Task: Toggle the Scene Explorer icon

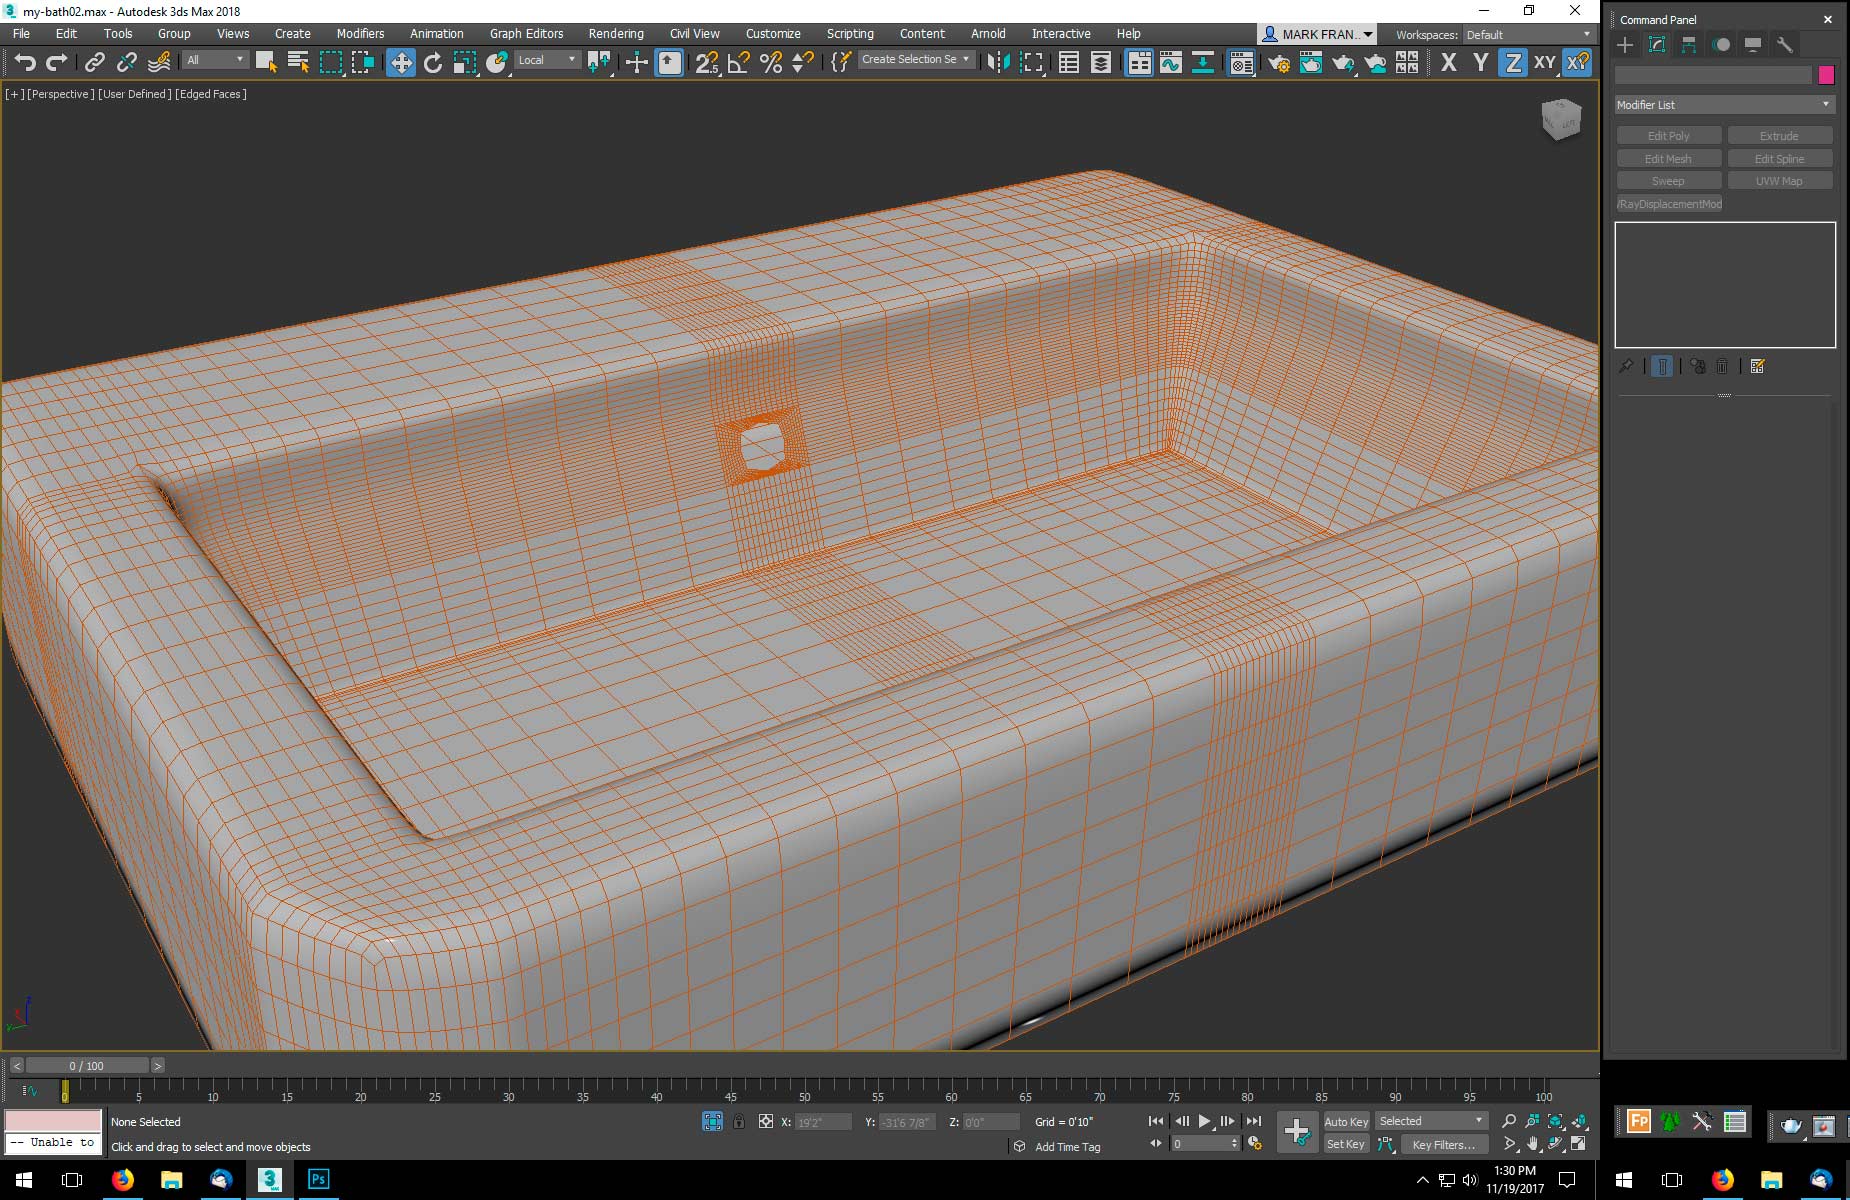Action: coord(1069,62)
